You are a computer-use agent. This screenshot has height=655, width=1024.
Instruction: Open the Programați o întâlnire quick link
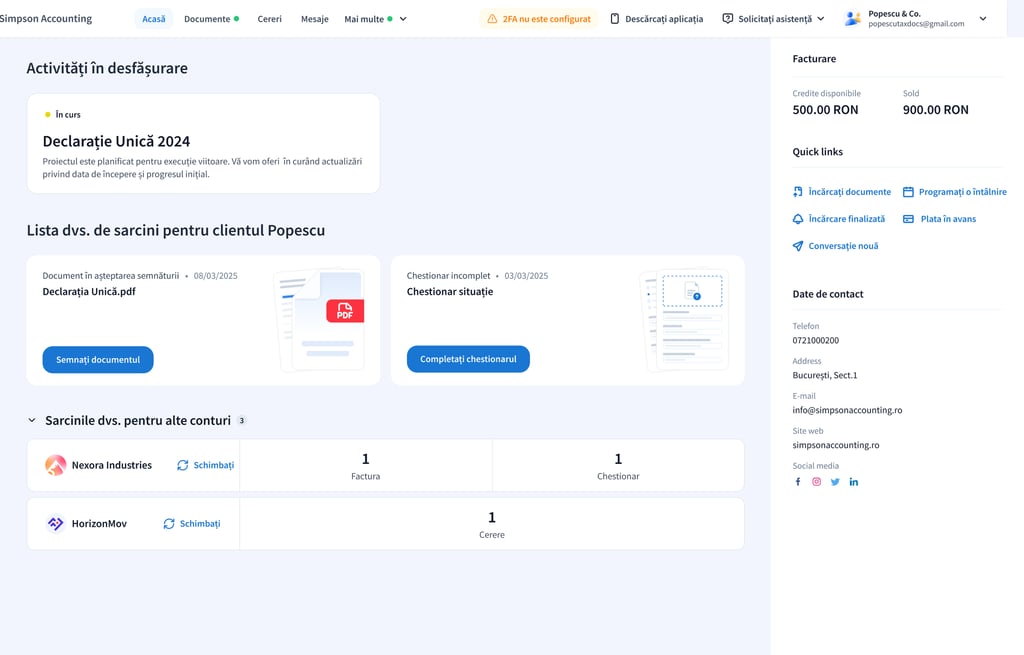pos(954,192)
